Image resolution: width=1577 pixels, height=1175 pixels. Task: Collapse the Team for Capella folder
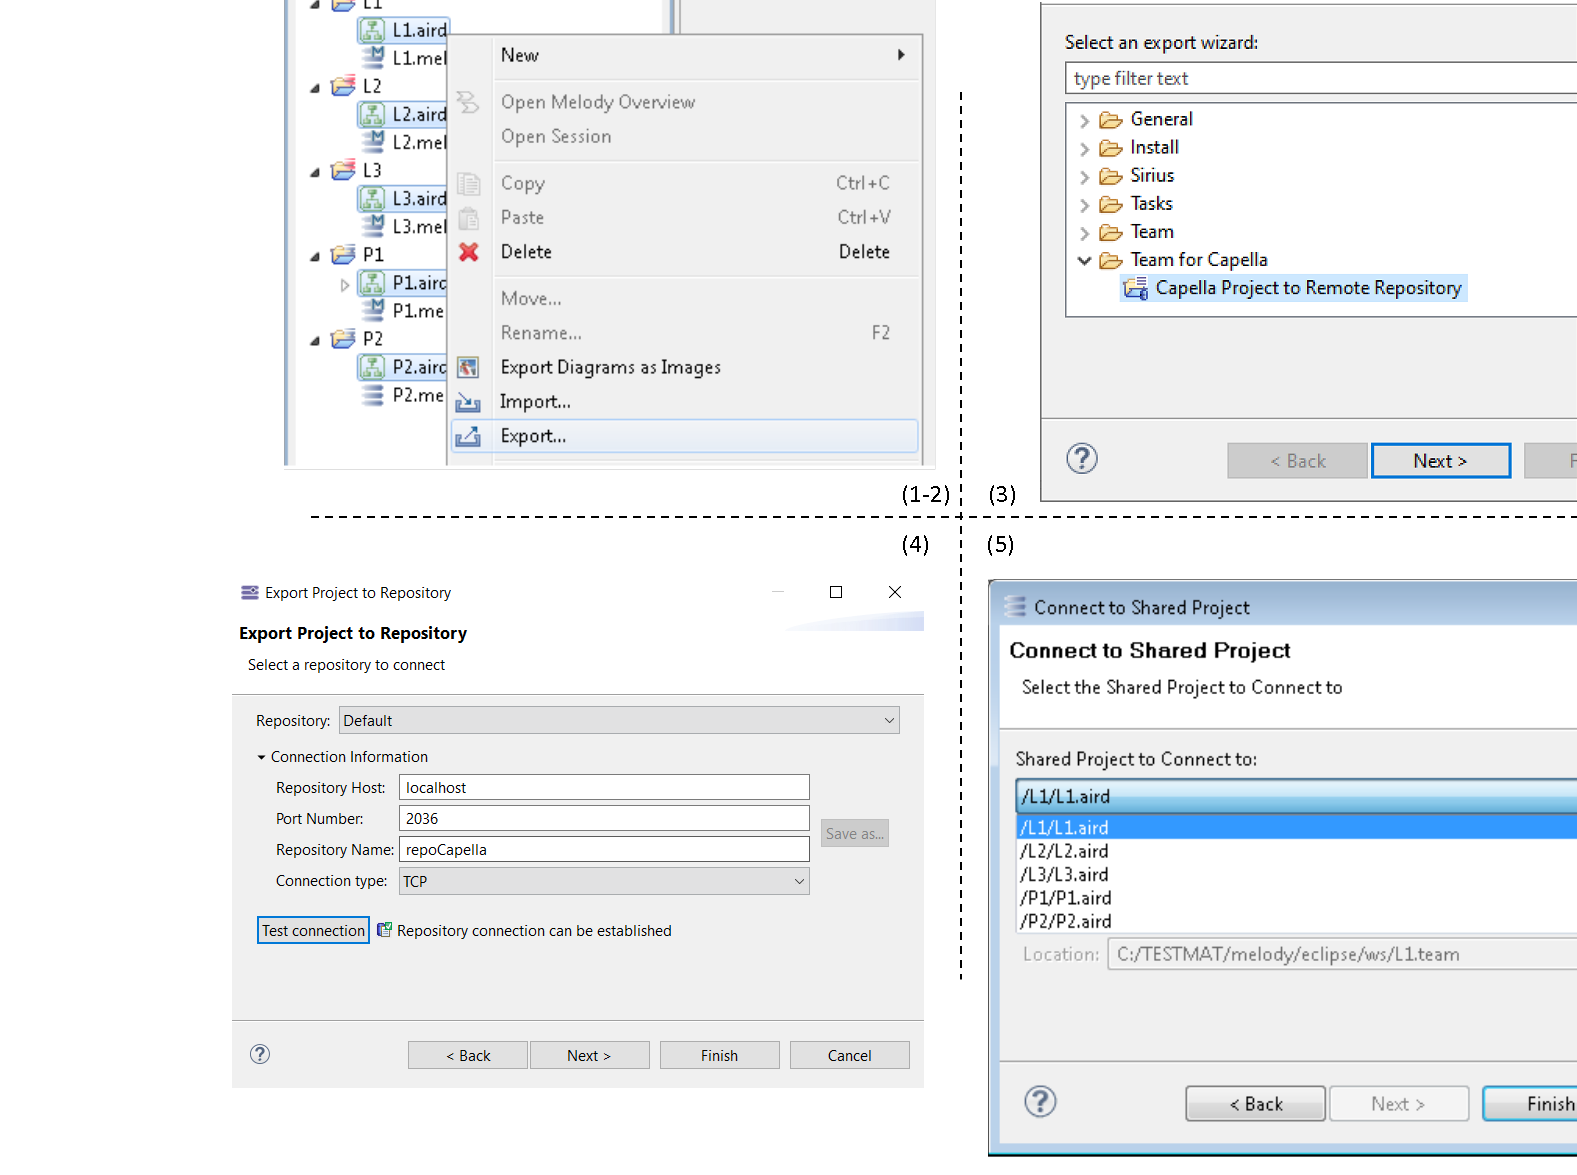[x=1084, y=260]
